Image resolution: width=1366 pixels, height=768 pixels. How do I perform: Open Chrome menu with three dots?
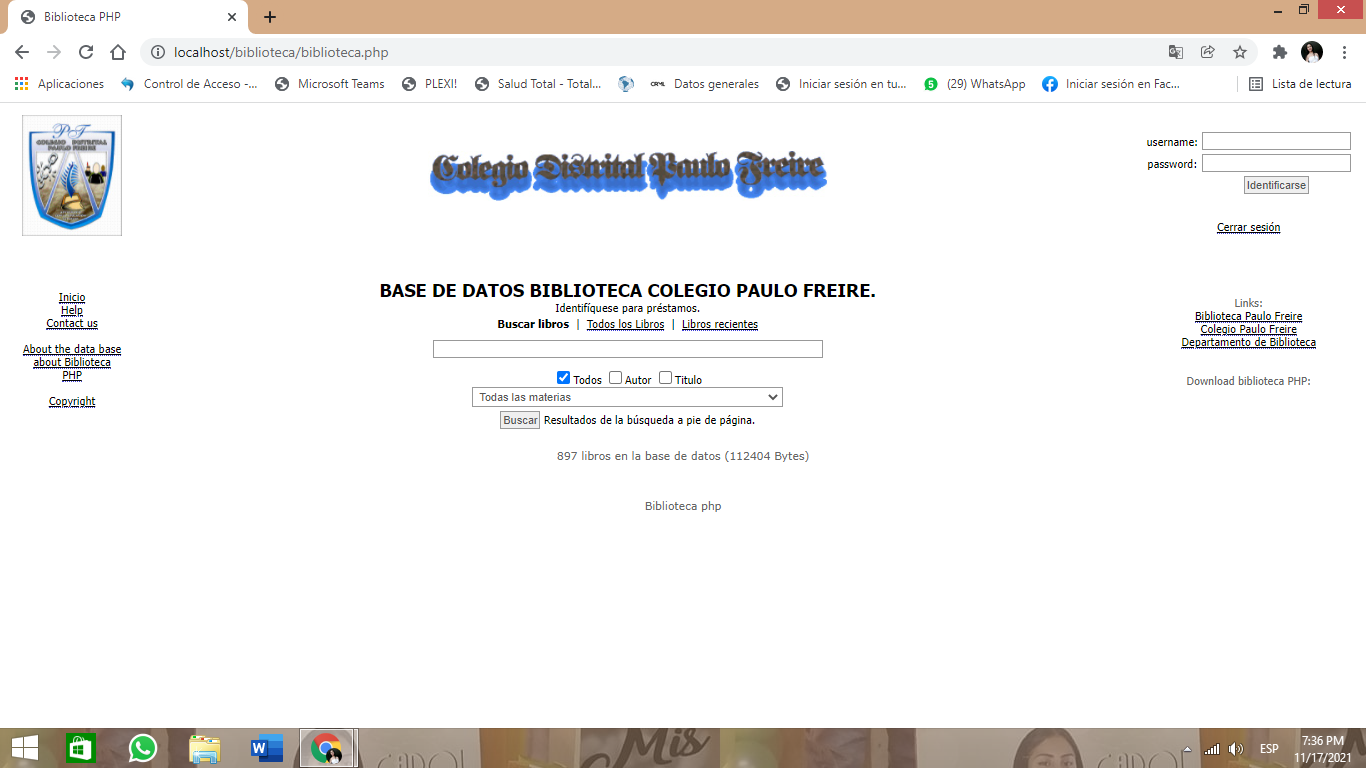pos(1345,53)
